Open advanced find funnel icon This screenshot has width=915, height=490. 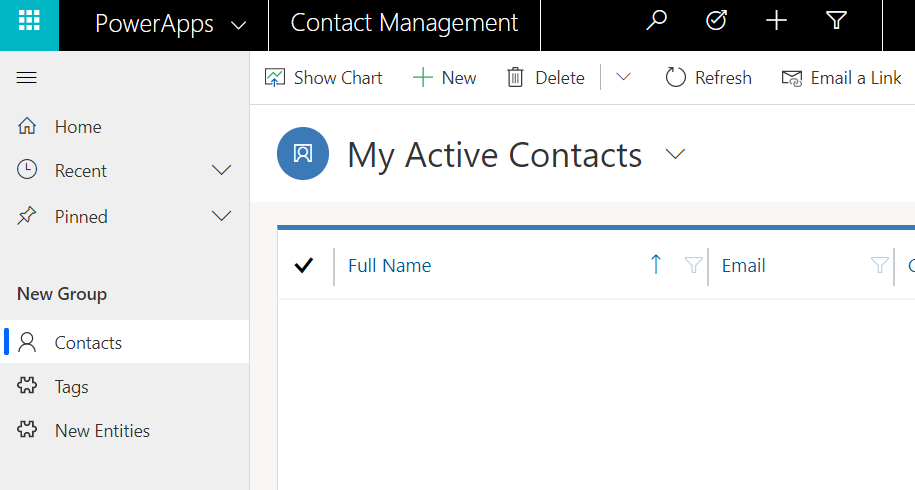[836, 21]
